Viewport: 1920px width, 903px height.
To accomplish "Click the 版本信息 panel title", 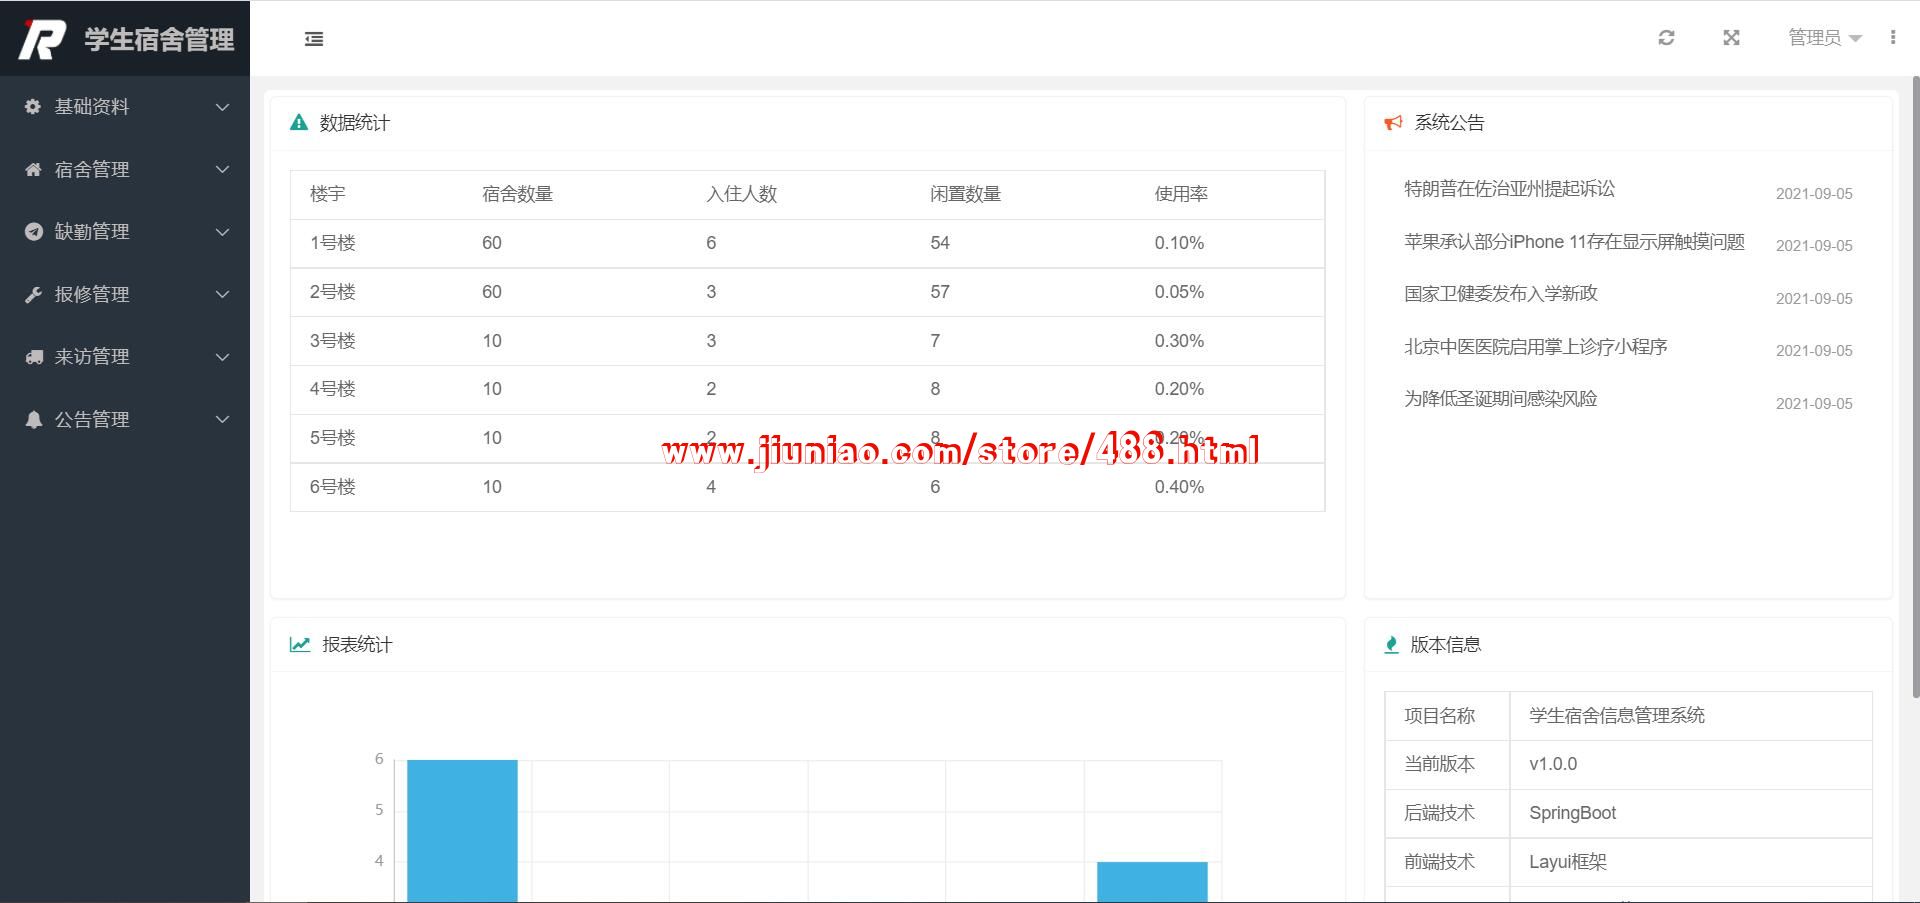I will 1445,645.
